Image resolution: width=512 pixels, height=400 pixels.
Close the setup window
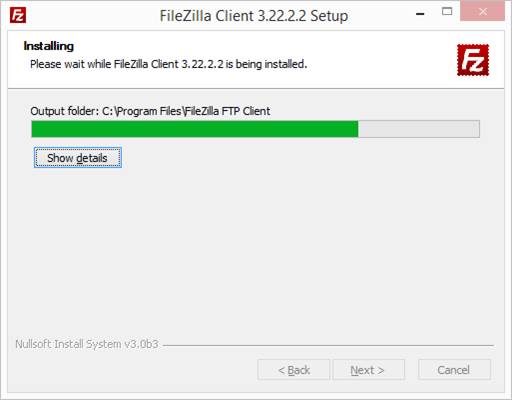click(482, 11)
